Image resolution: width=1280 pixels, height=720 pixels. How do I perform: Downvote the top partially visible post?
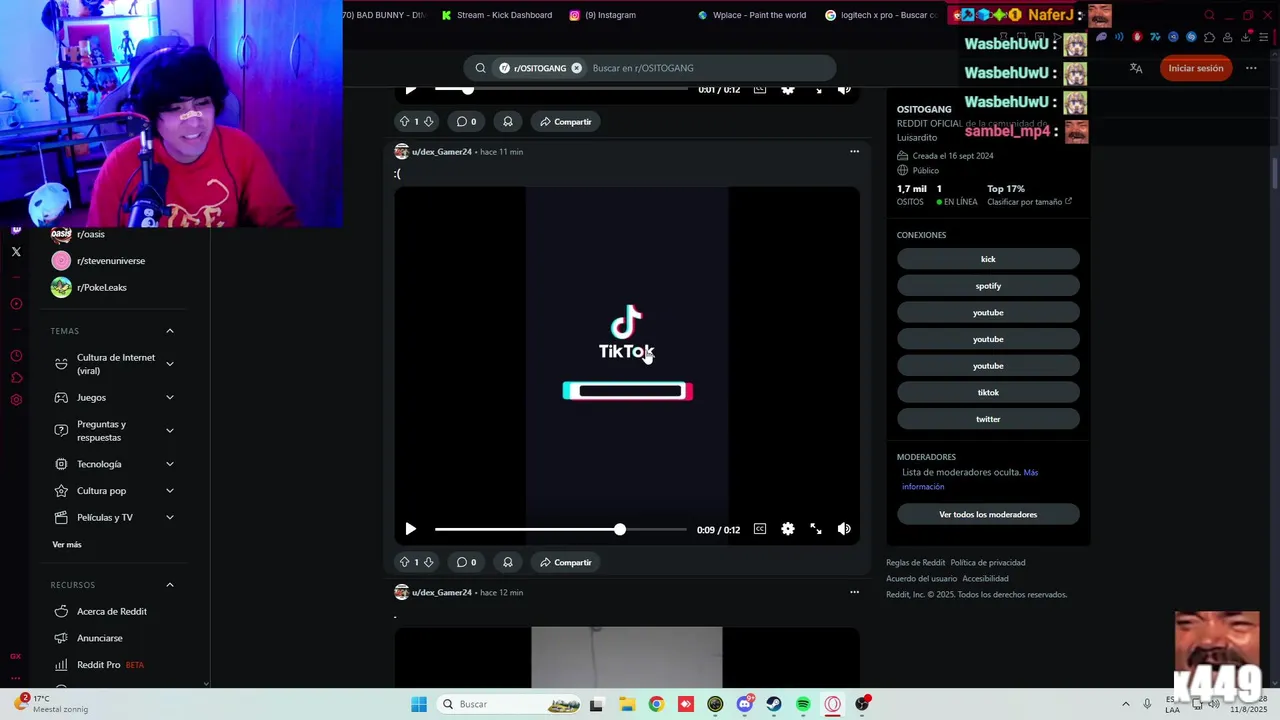tap(428, 121)
